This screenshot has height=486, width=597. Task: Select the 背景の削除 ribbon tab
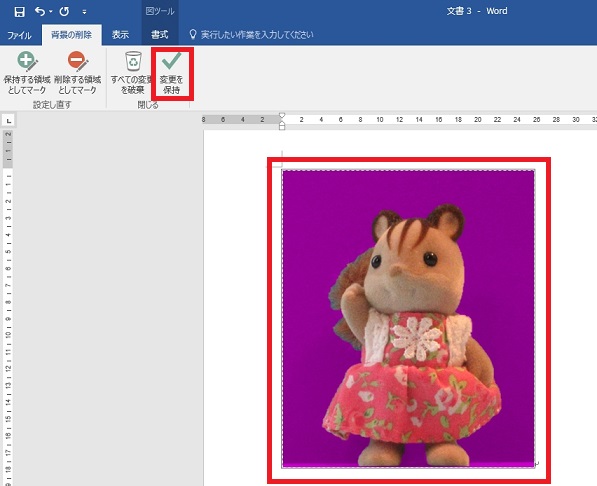tap(71, 35)
